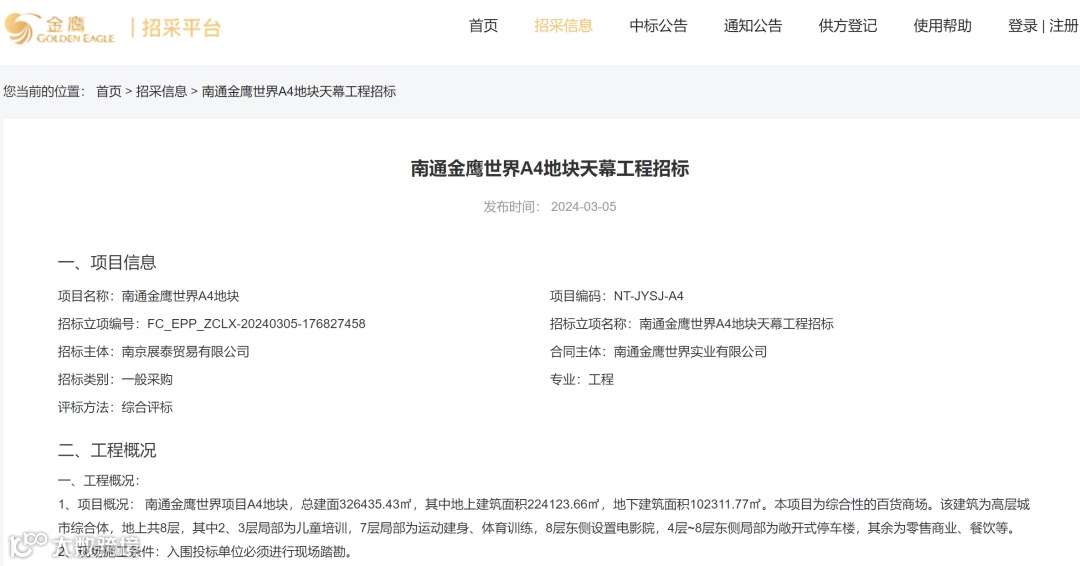Go to 通知公告 in top navigation

tap(753, 26)
